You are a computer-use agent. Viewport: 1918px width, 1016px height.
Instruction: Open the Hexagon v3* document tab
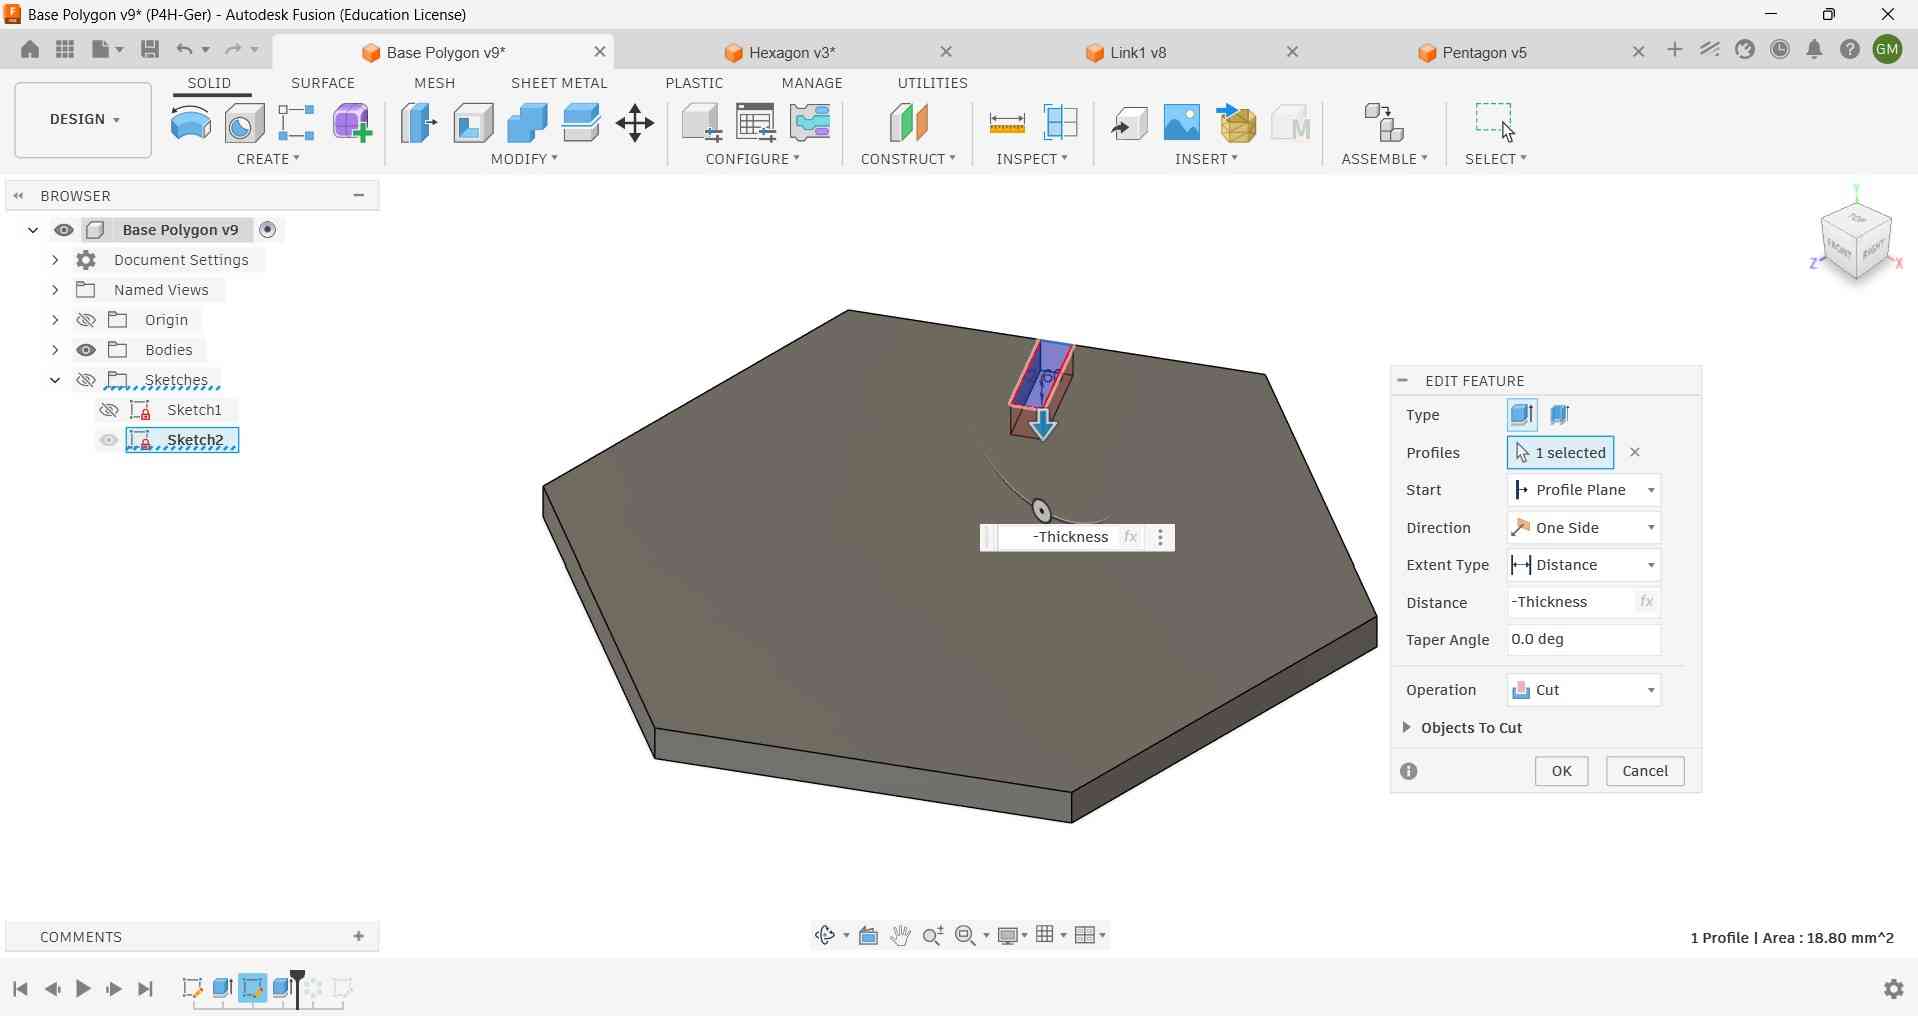(x=791, y=52)
